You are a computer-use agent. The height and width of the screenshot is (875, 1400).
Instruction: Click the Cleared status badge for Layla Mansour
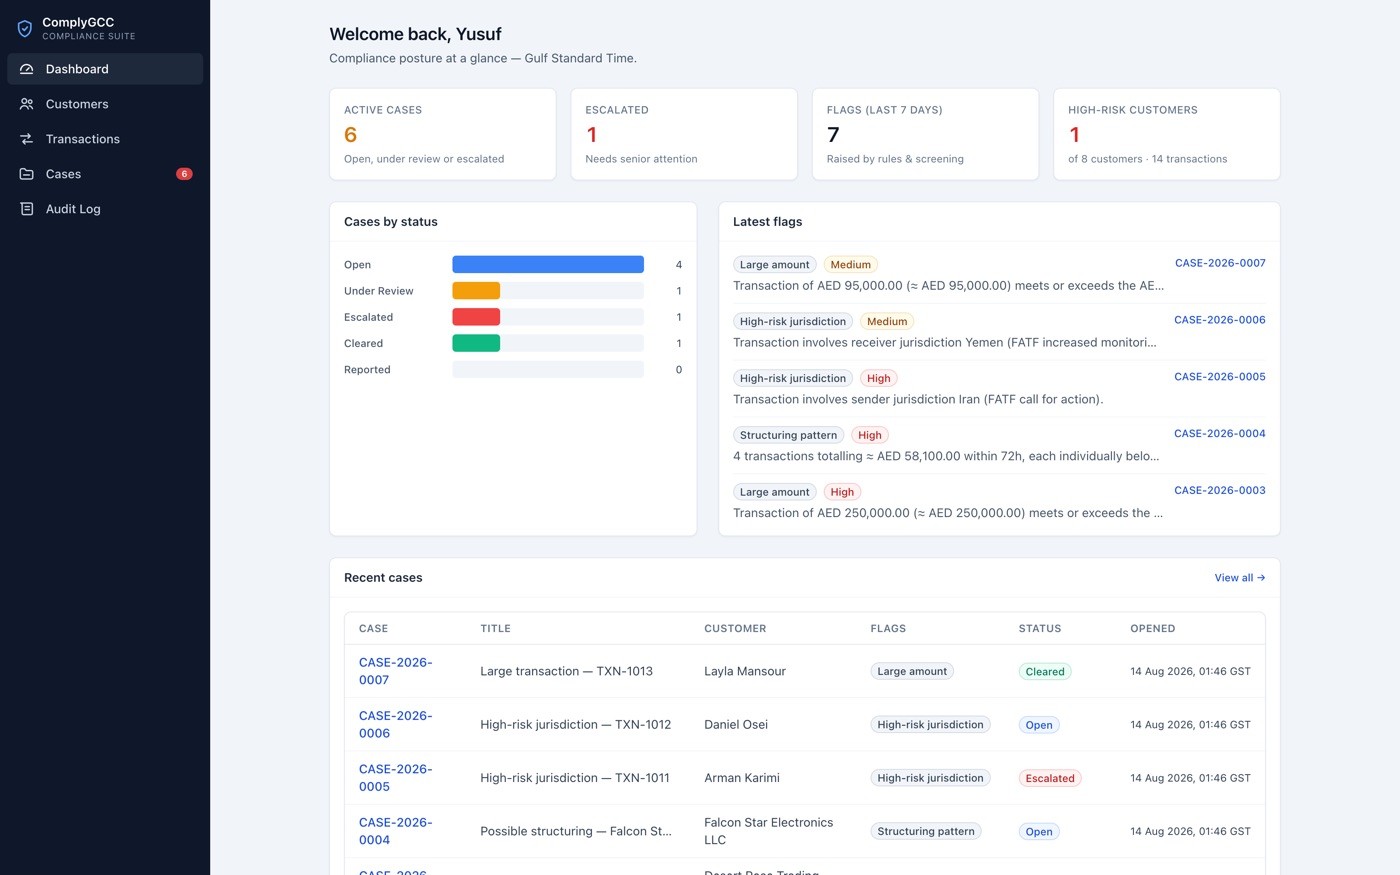point(1045,672)
